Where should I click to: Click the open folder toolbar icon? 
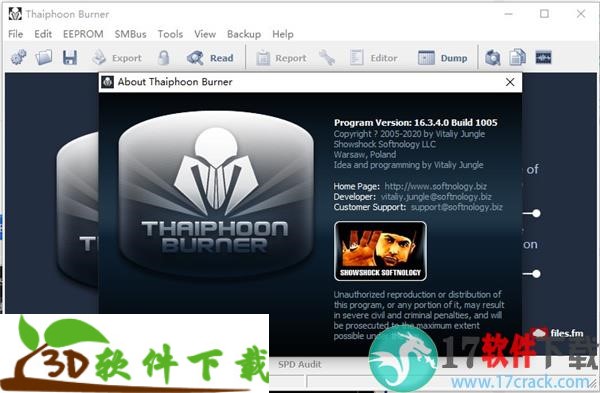(44, 58)
